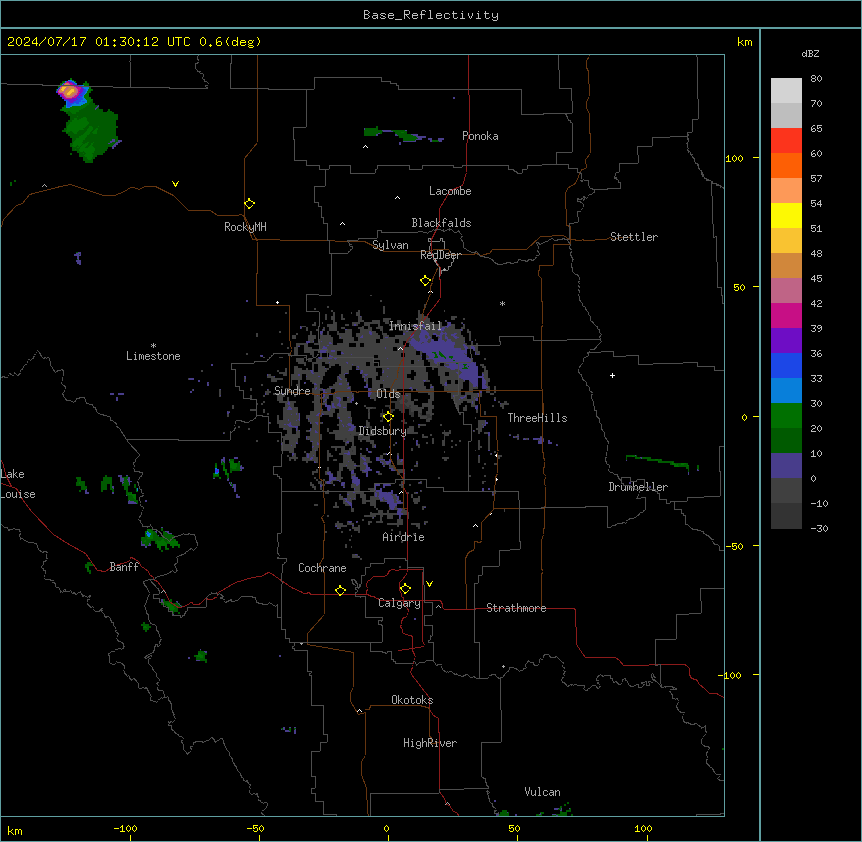Click the white plus marker north of Drumheller

click(612, 375)
